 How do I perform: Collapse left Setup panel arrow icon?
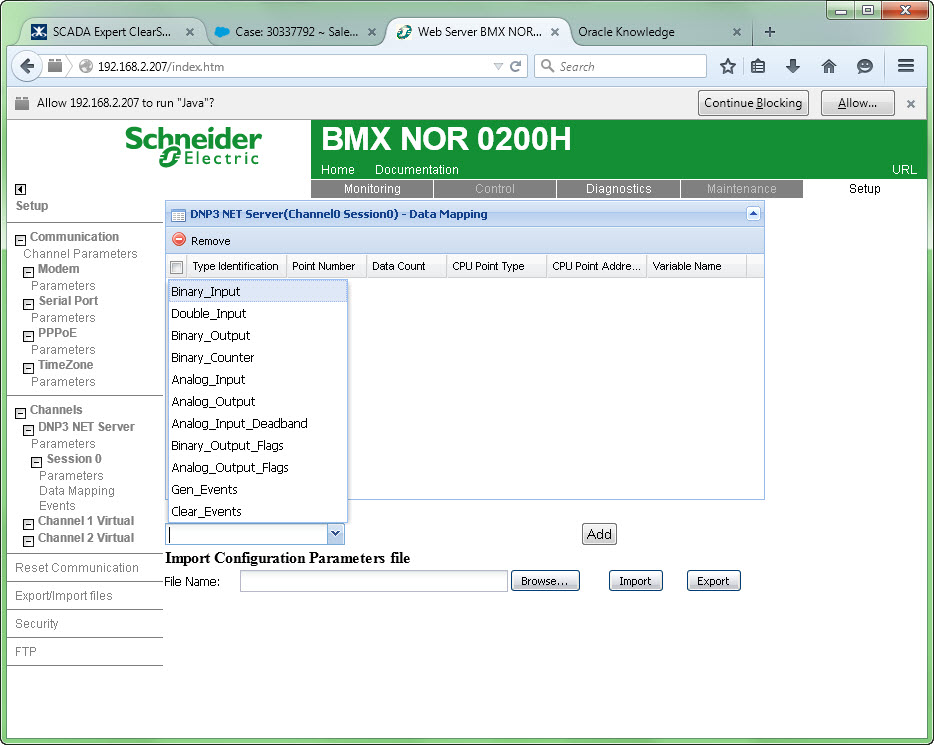(x=20, y=189)
